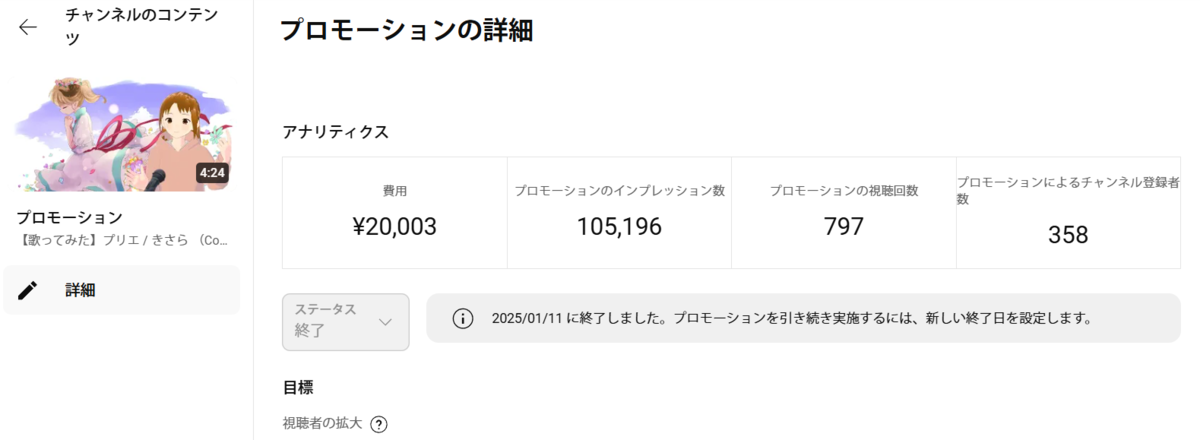The image size is (1200, 440).
Task: Open the ステータス dropdown
Action: click(x=346, y=322)
